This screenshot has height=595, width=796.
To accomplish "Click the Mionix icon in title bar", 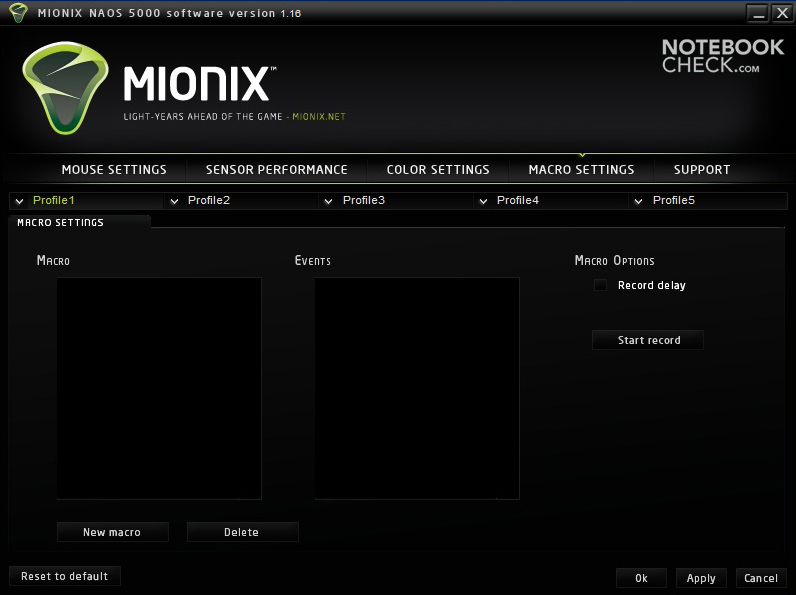I will point(18,13).
